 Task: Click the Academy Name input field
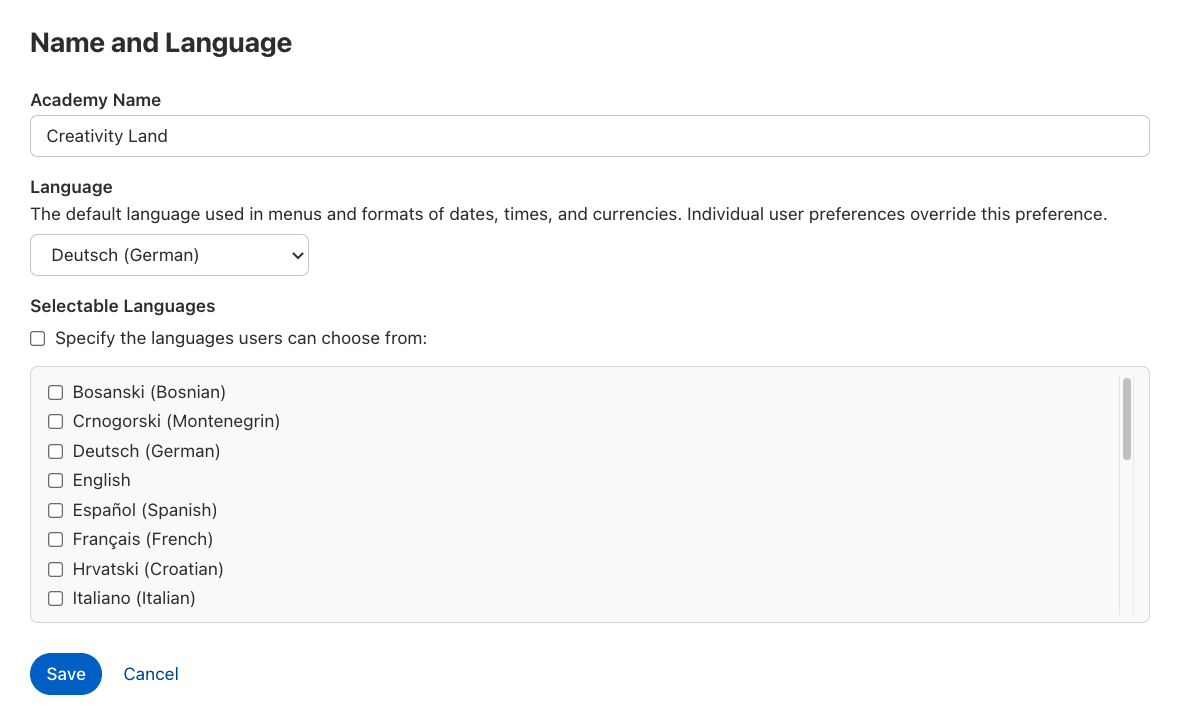[589, 136]
